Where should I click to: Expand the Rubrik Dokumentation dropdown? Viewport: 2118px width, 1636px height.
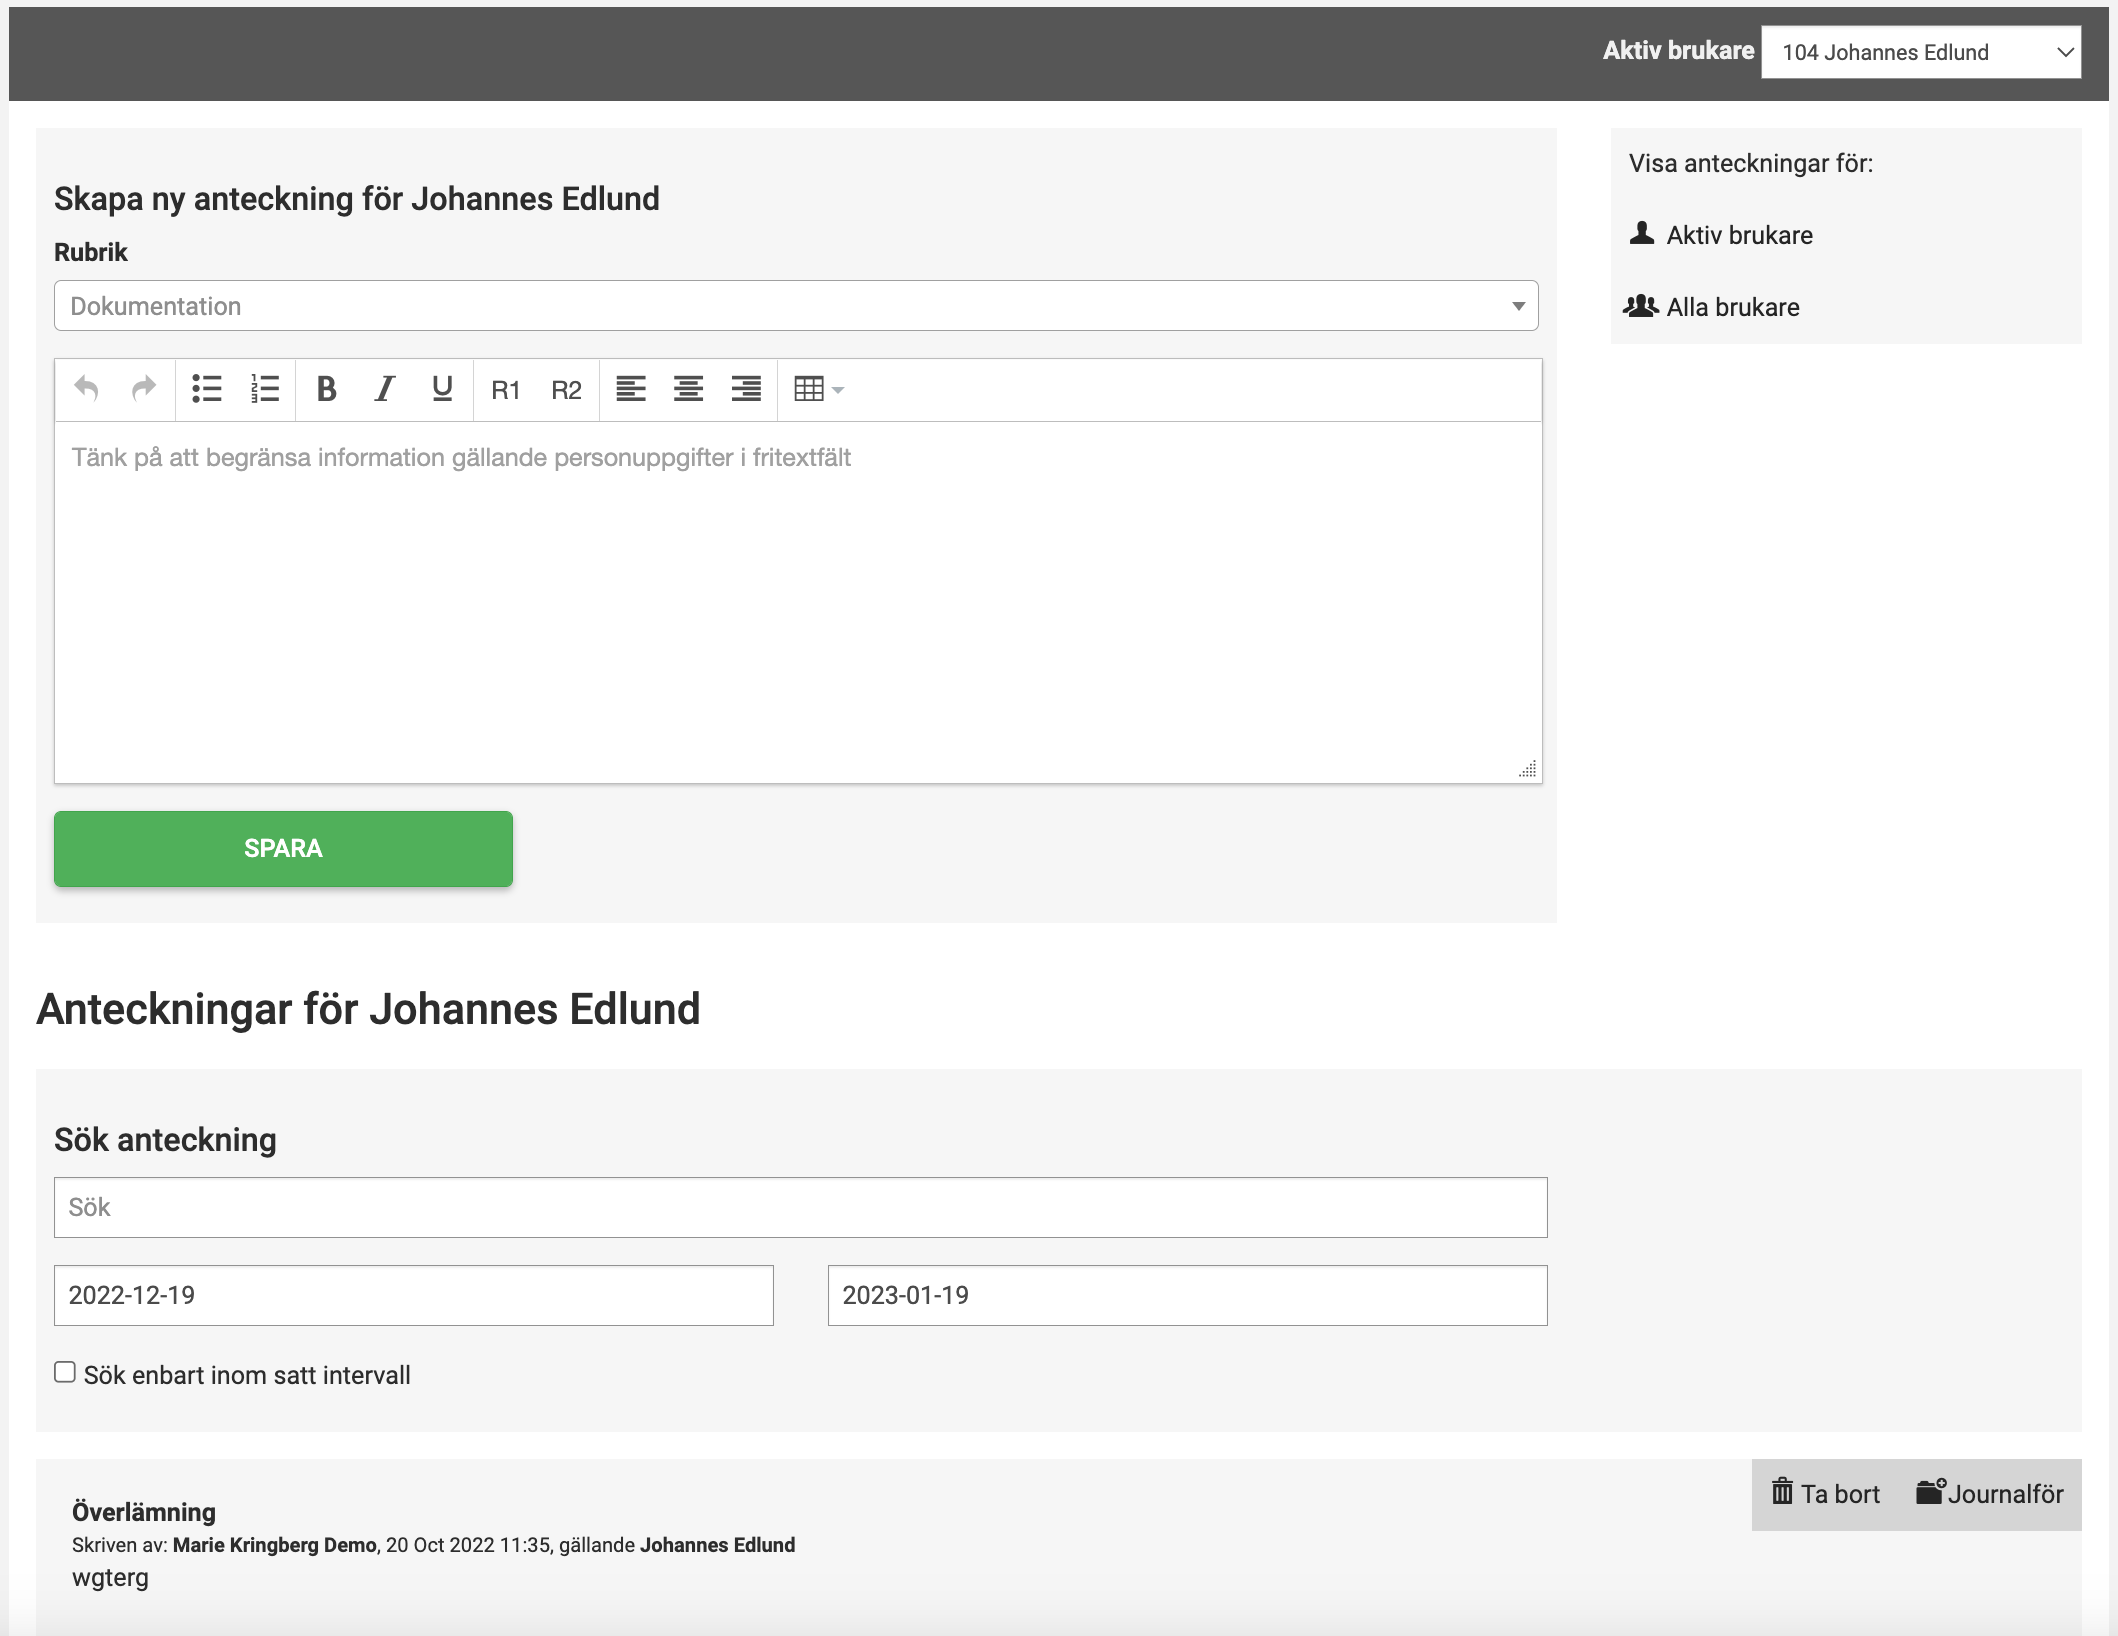point(795,306)
